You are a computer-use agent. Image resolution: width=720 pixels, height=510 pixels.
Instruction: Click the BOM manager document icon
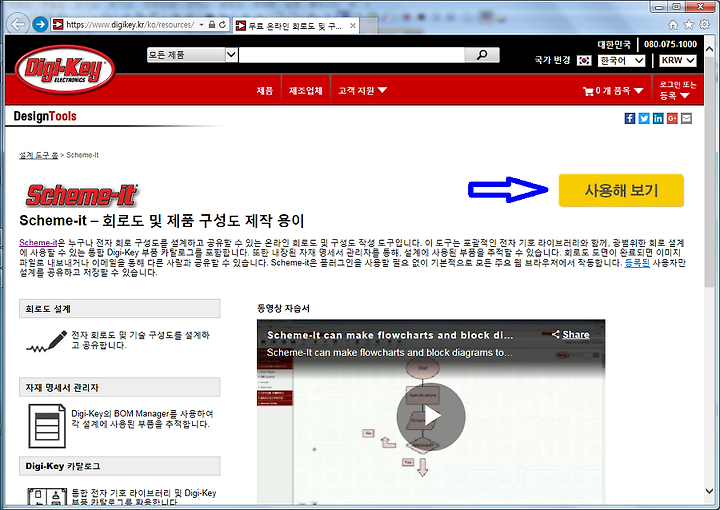pyautogui.click(x=47, y=426)
